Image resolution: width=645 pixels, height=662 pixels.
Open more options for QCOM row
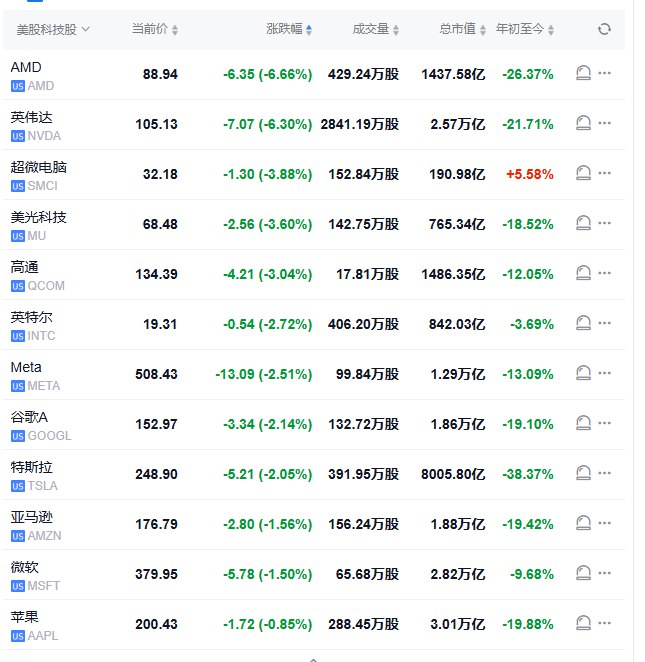(604, 273)
